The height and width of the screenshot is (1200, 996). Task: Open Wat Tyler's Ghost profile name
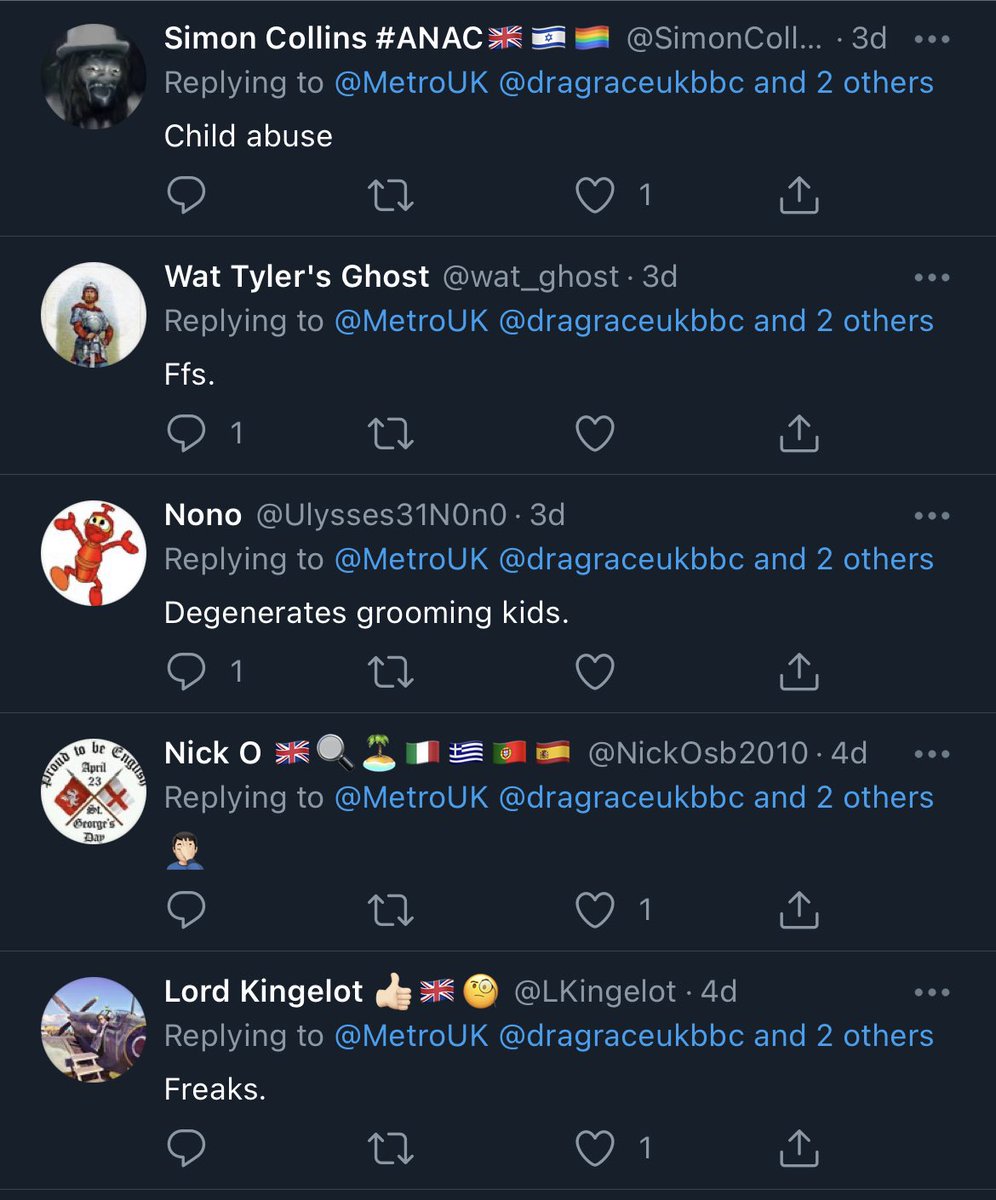296,276
